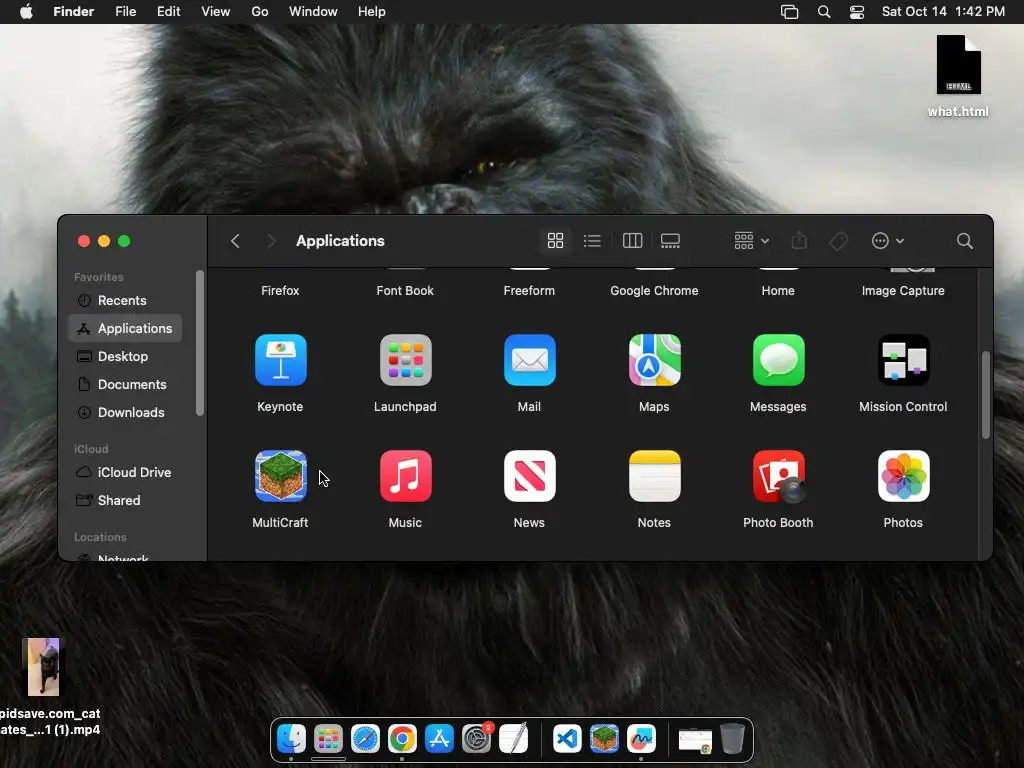Open the View menu
Screen dimensions: 1024x768
pos(216,12)
